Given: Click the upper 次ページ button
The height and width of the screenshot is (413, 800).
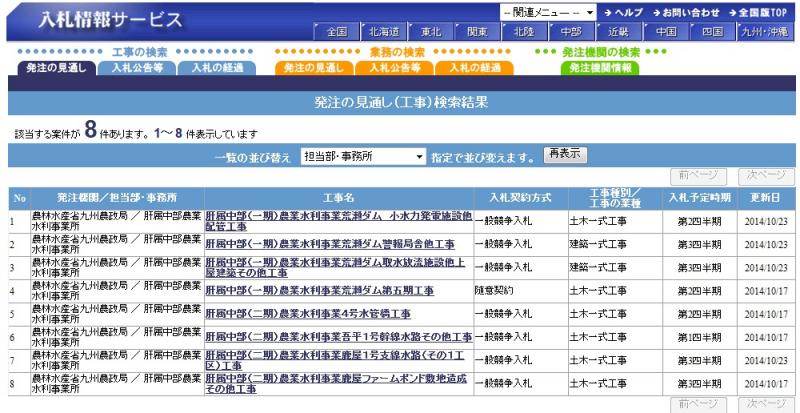Looking at the screenshot, I should tap(766, 176).
